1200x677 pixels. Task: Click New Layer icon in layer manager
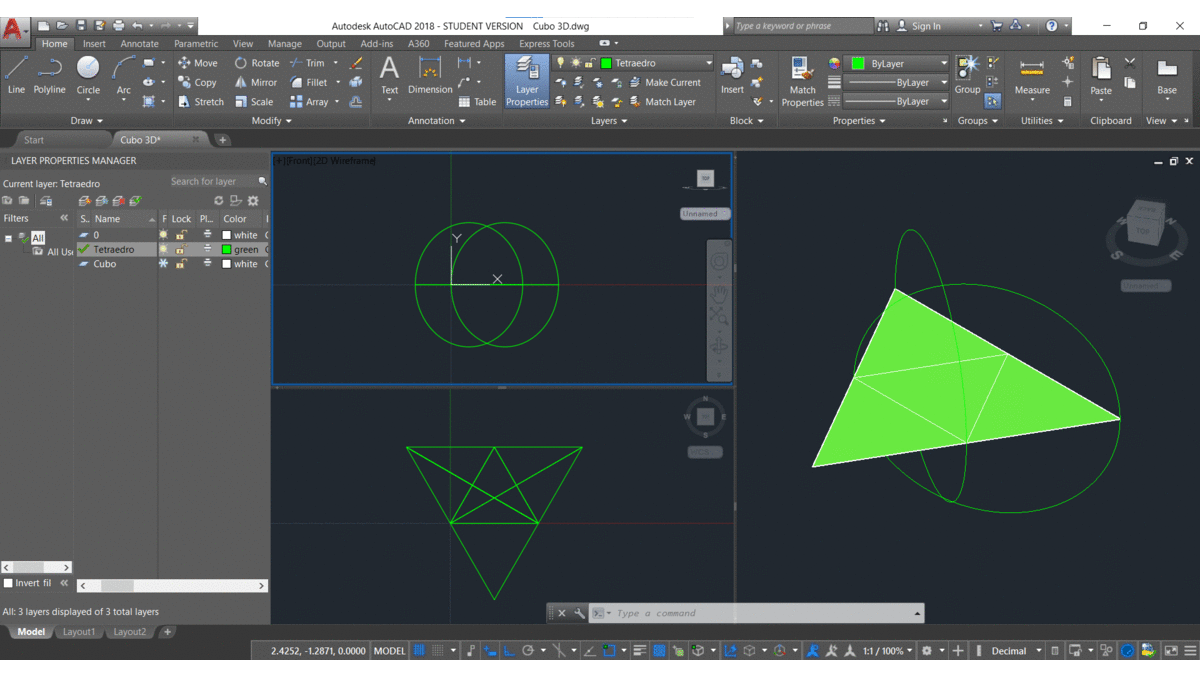click(x=85, y=201)
